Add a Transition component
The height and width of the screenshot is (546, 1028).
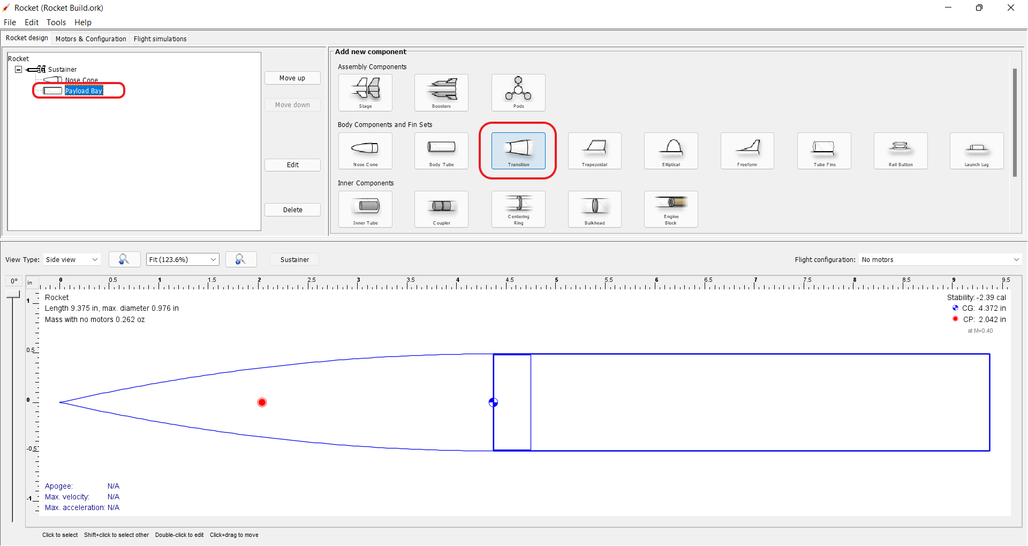pos(518,151)
